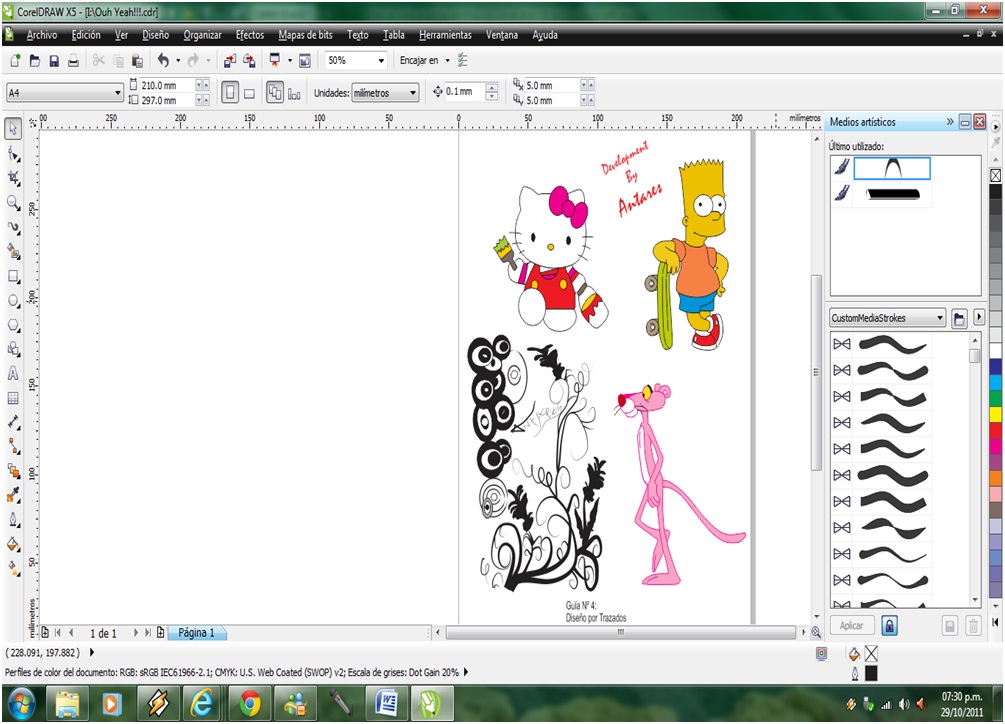Set portrait page orientation

229,93
